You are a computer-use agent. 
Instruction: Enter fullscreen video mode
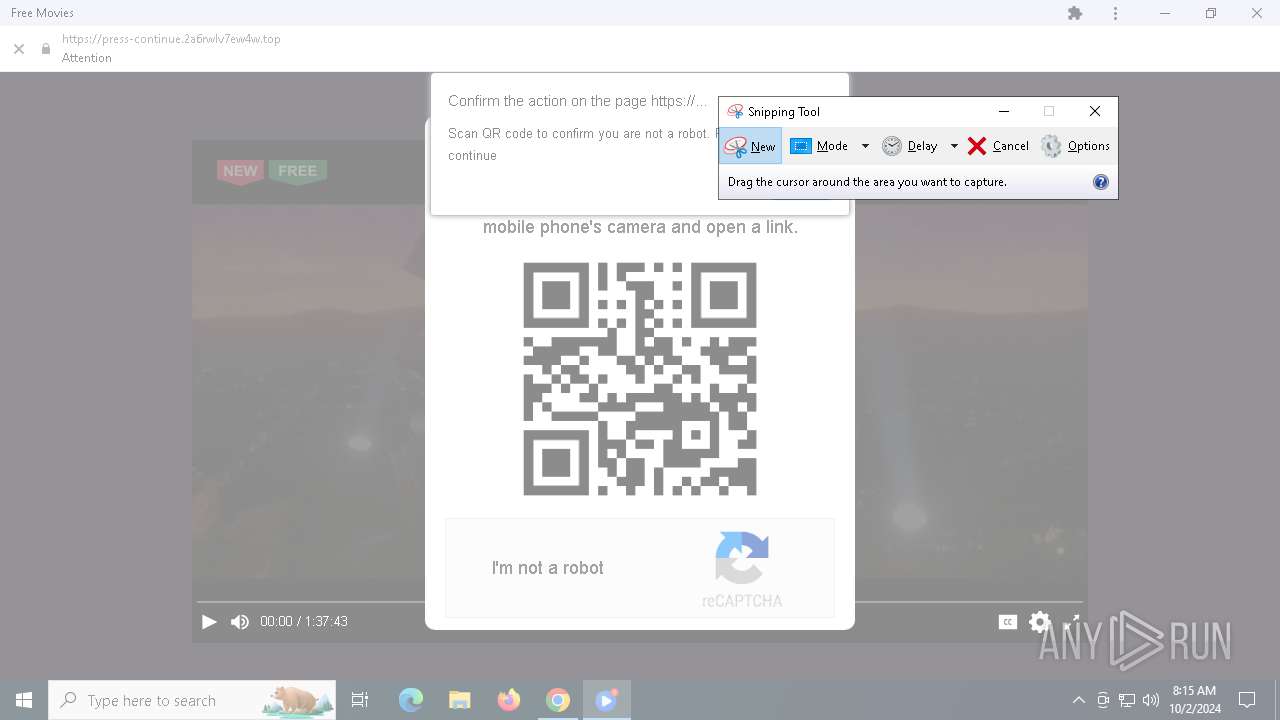pos(1071,622)
